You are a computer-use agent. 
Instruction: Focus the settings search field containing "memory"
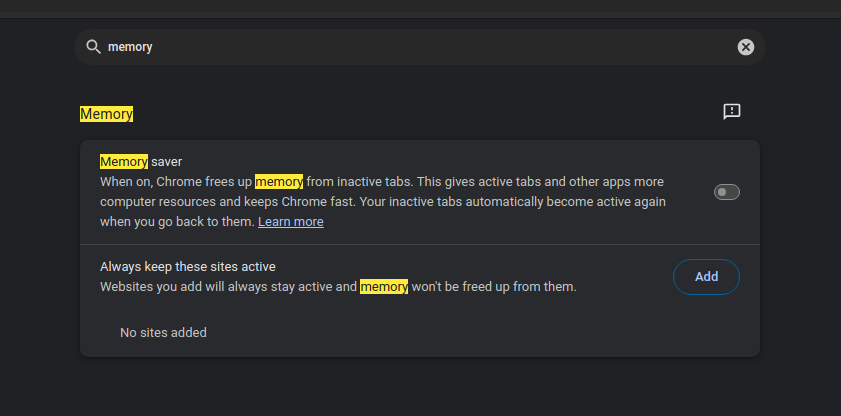click(420, 47)
